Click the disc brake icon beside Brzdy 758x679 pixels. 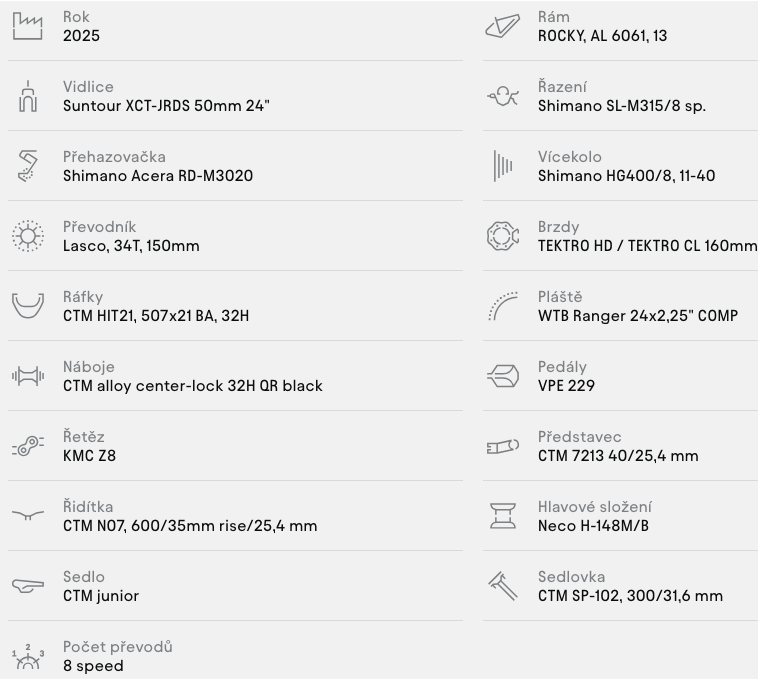click(503, 236)
